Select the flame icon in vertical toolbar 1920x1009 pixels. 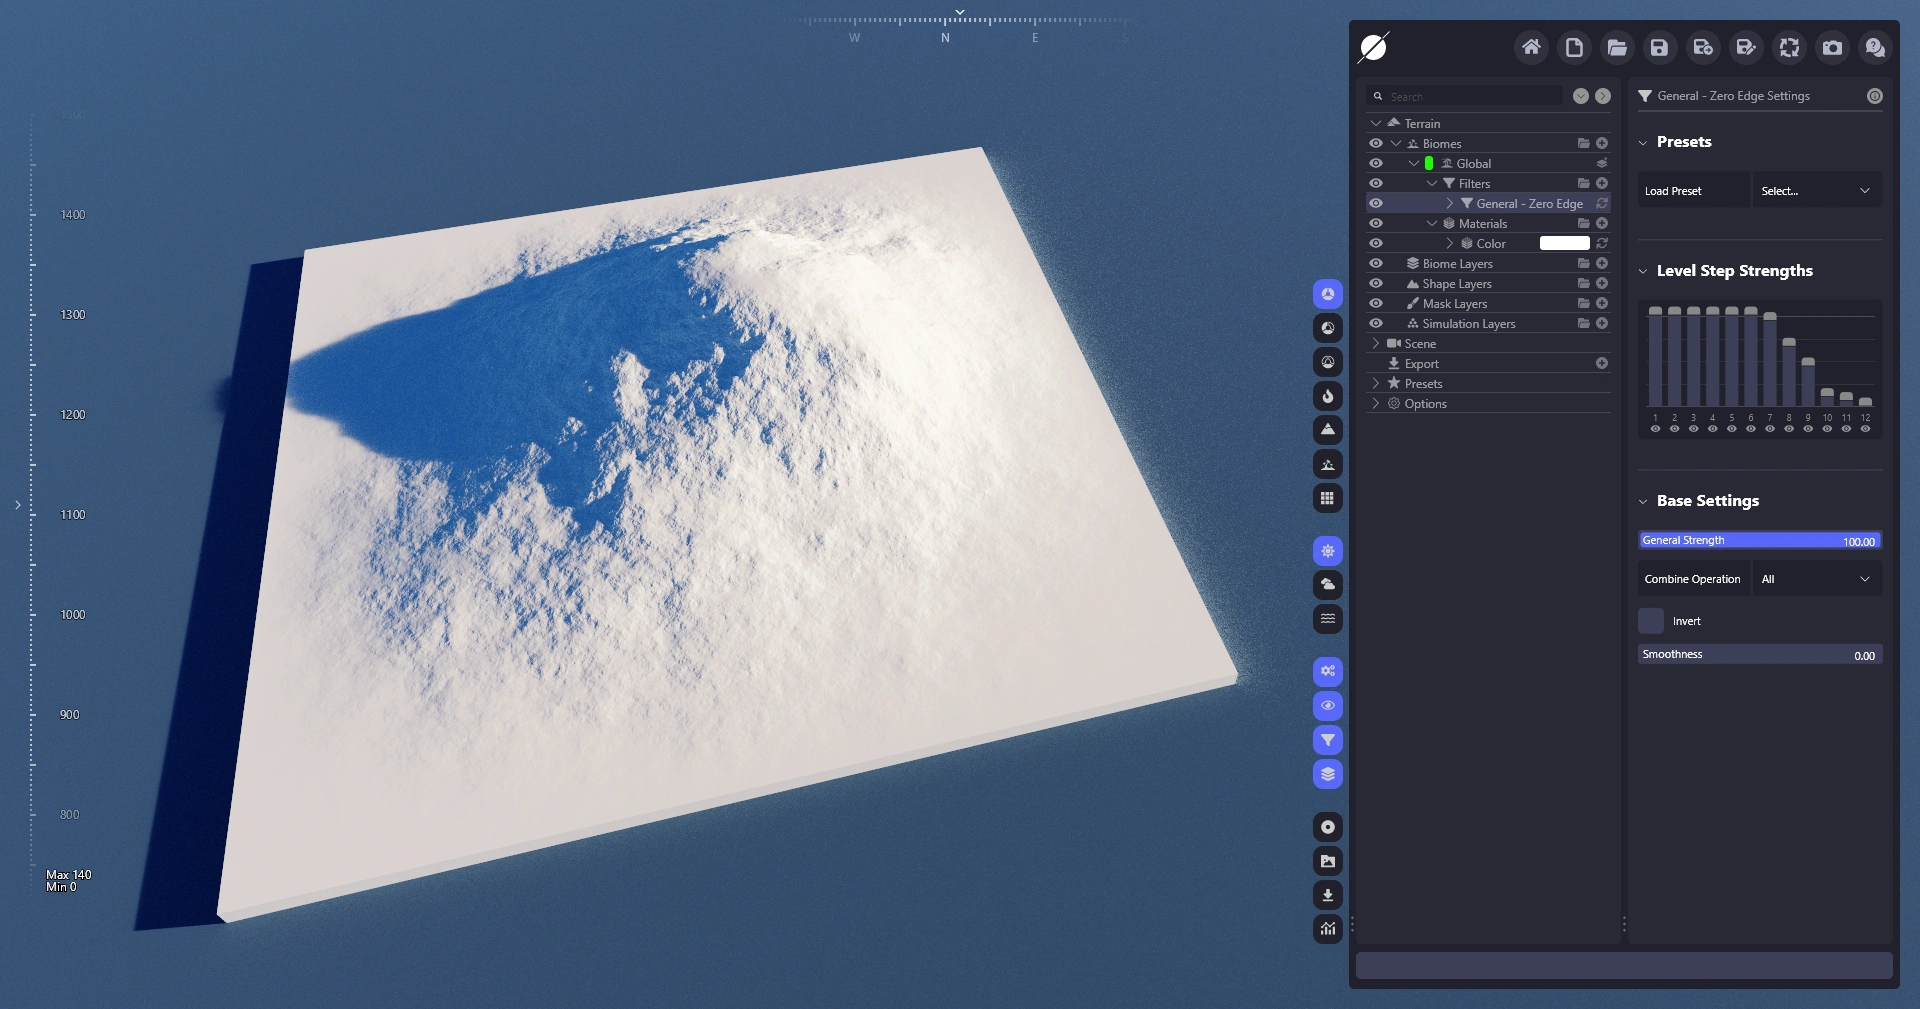(1327, 396)
